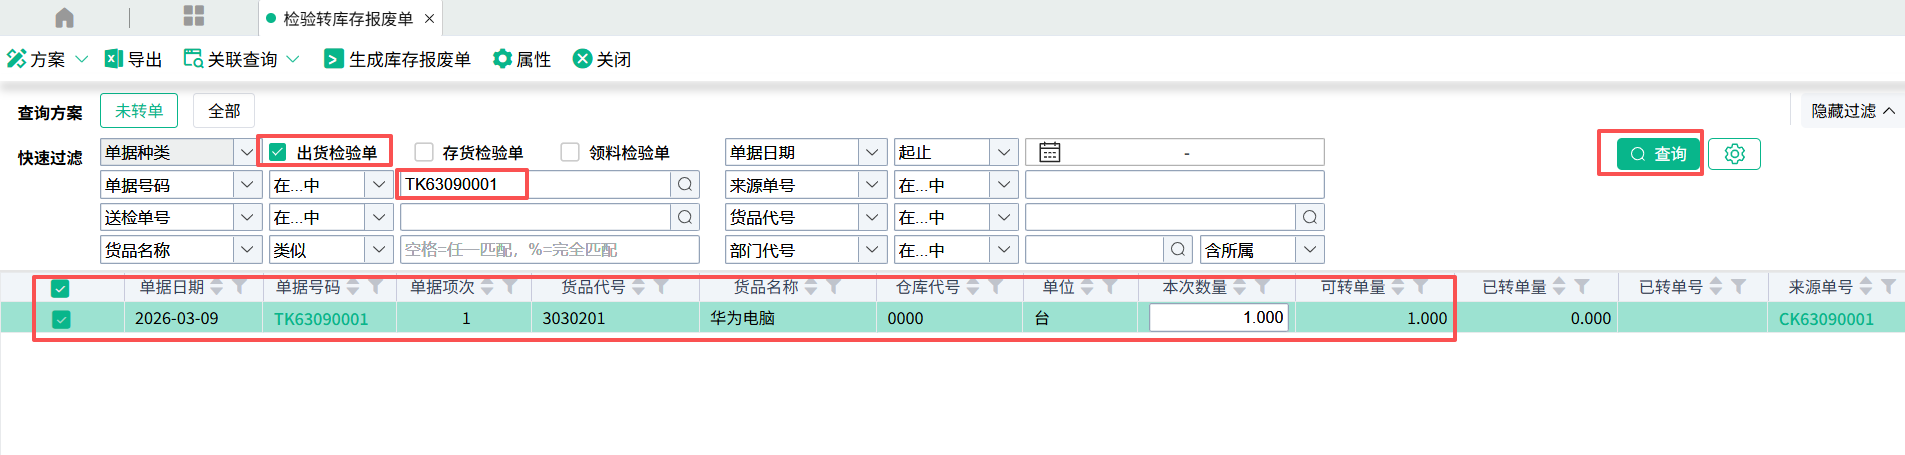Click search icon in 单据号码 value field

(685, 185)
